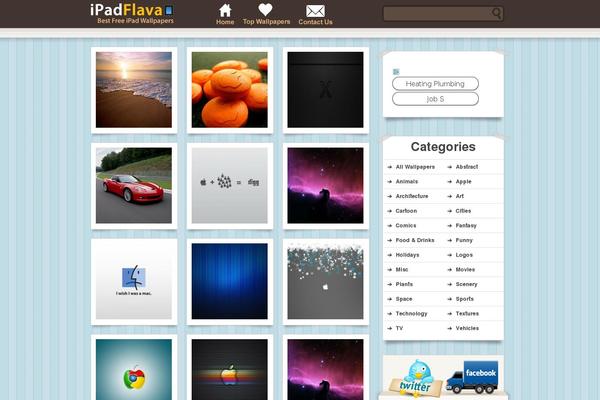Click the Home menu label
The image size is (600, 400).
coord(225,22)
